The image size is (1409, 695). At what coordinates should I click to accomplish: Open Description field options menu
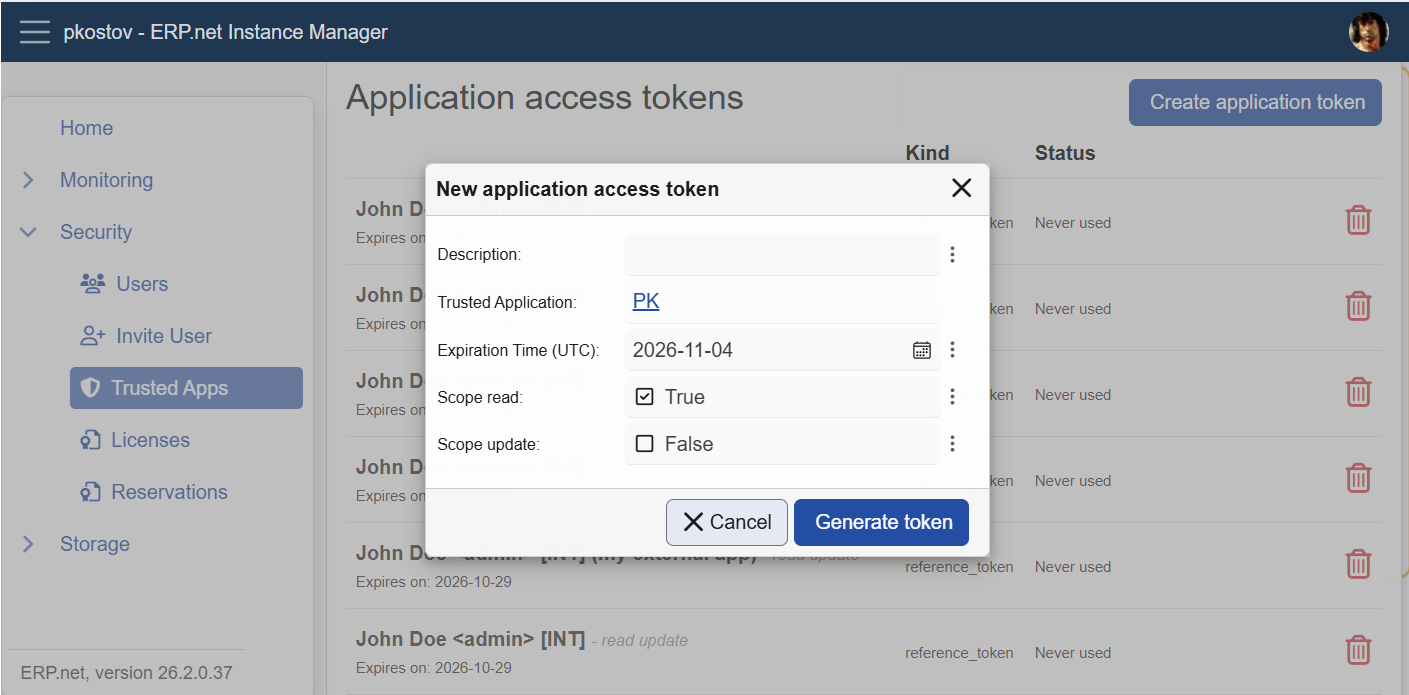pos(952,255)
